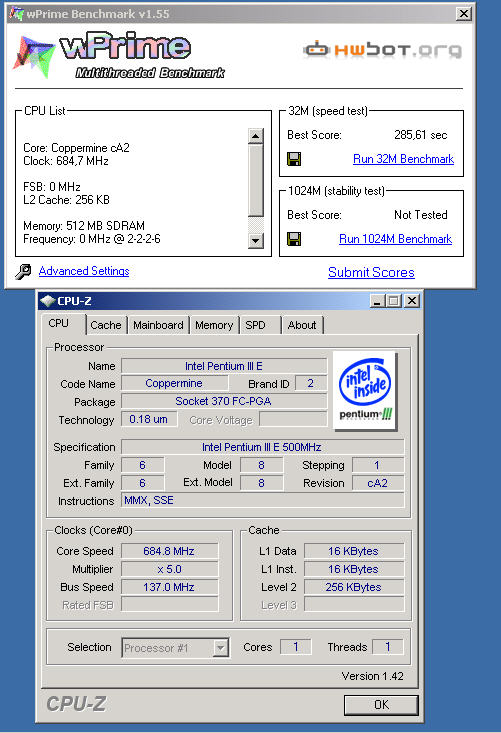501x733 pixels.
Task: Run the 32M Benchmark
Action: tap(403, 159)
